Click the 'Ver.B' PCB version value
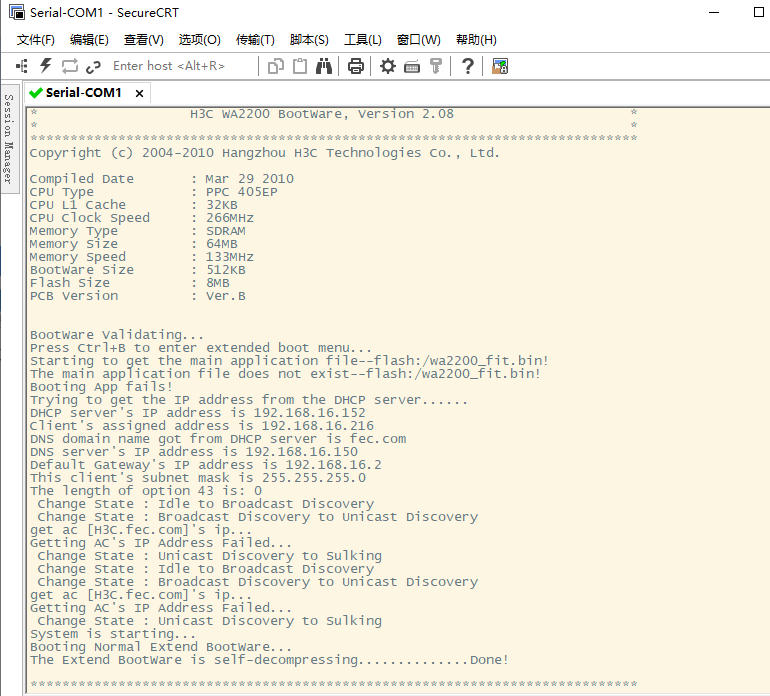Screen dimensions: 770x696 pyautogui.click(x=225, y=296)
